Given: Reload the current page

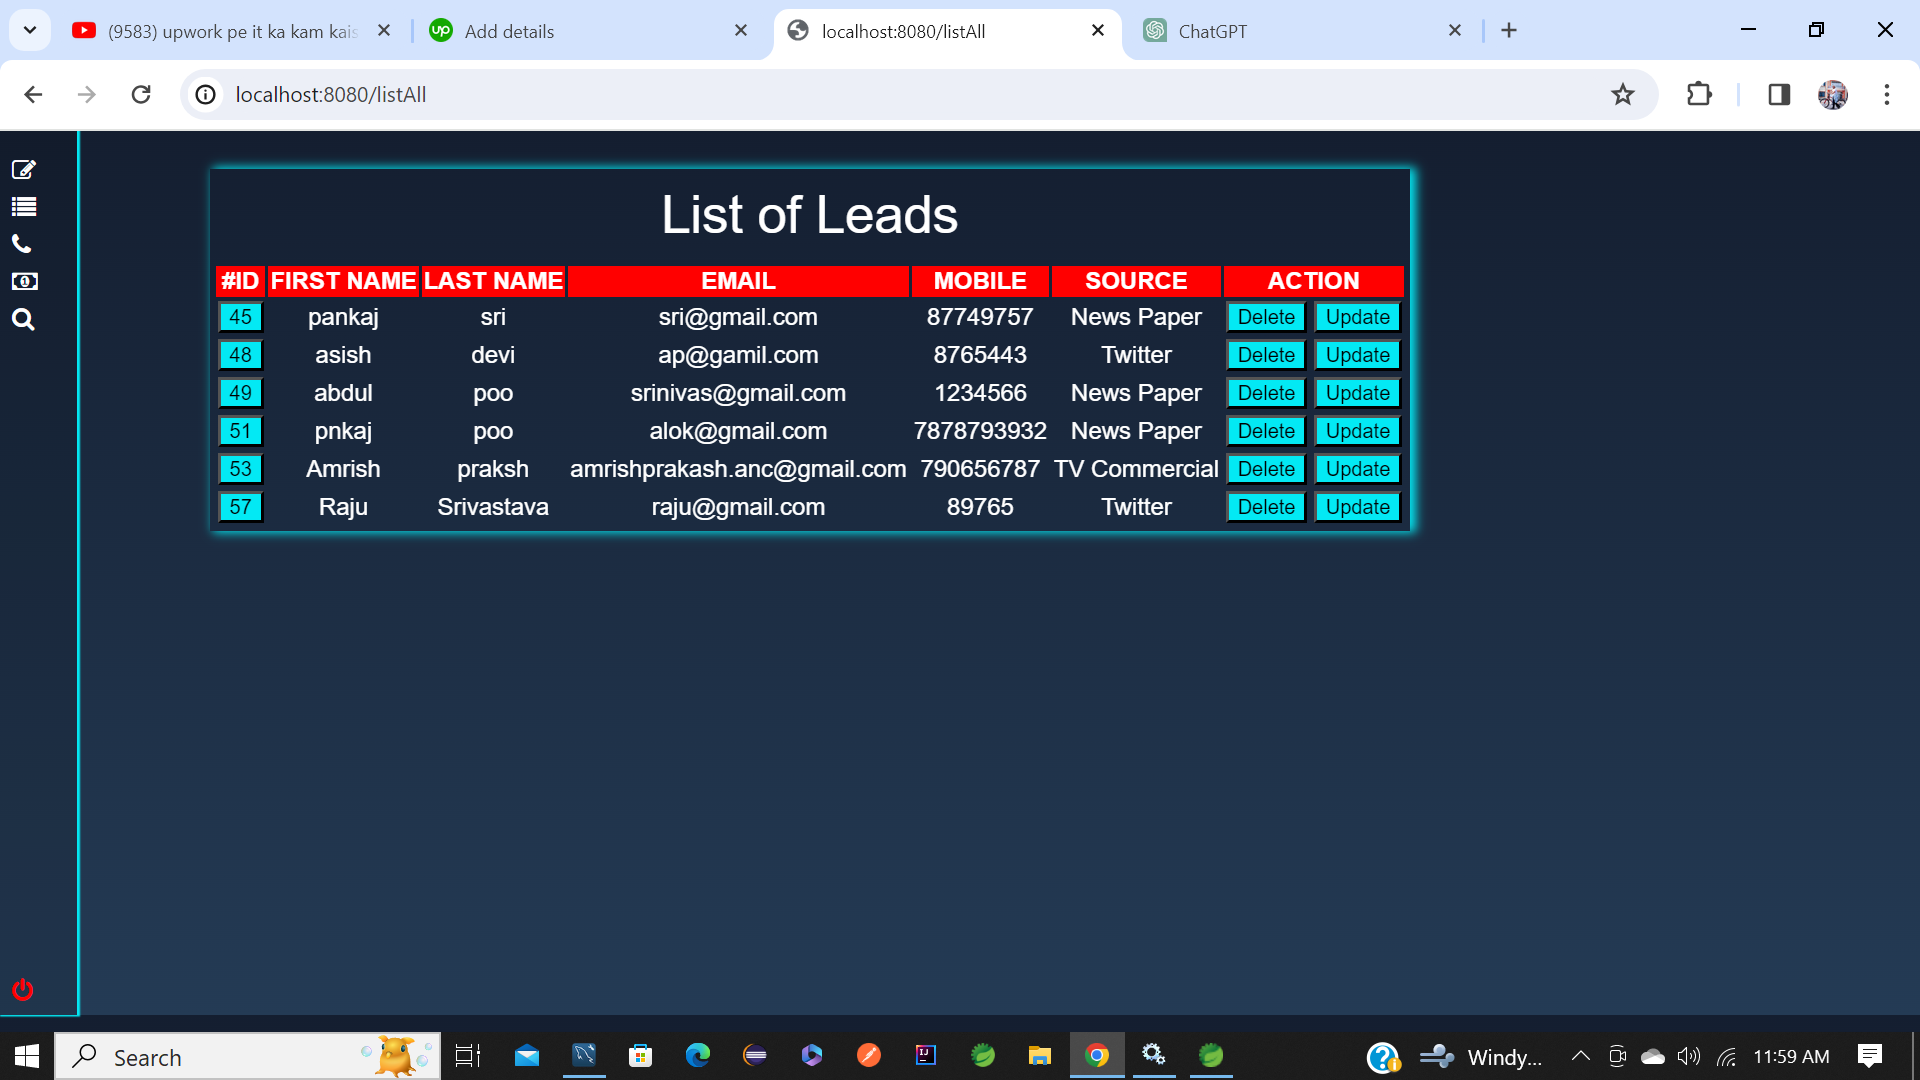Looking at the screenshot, I should click(141, 94).
